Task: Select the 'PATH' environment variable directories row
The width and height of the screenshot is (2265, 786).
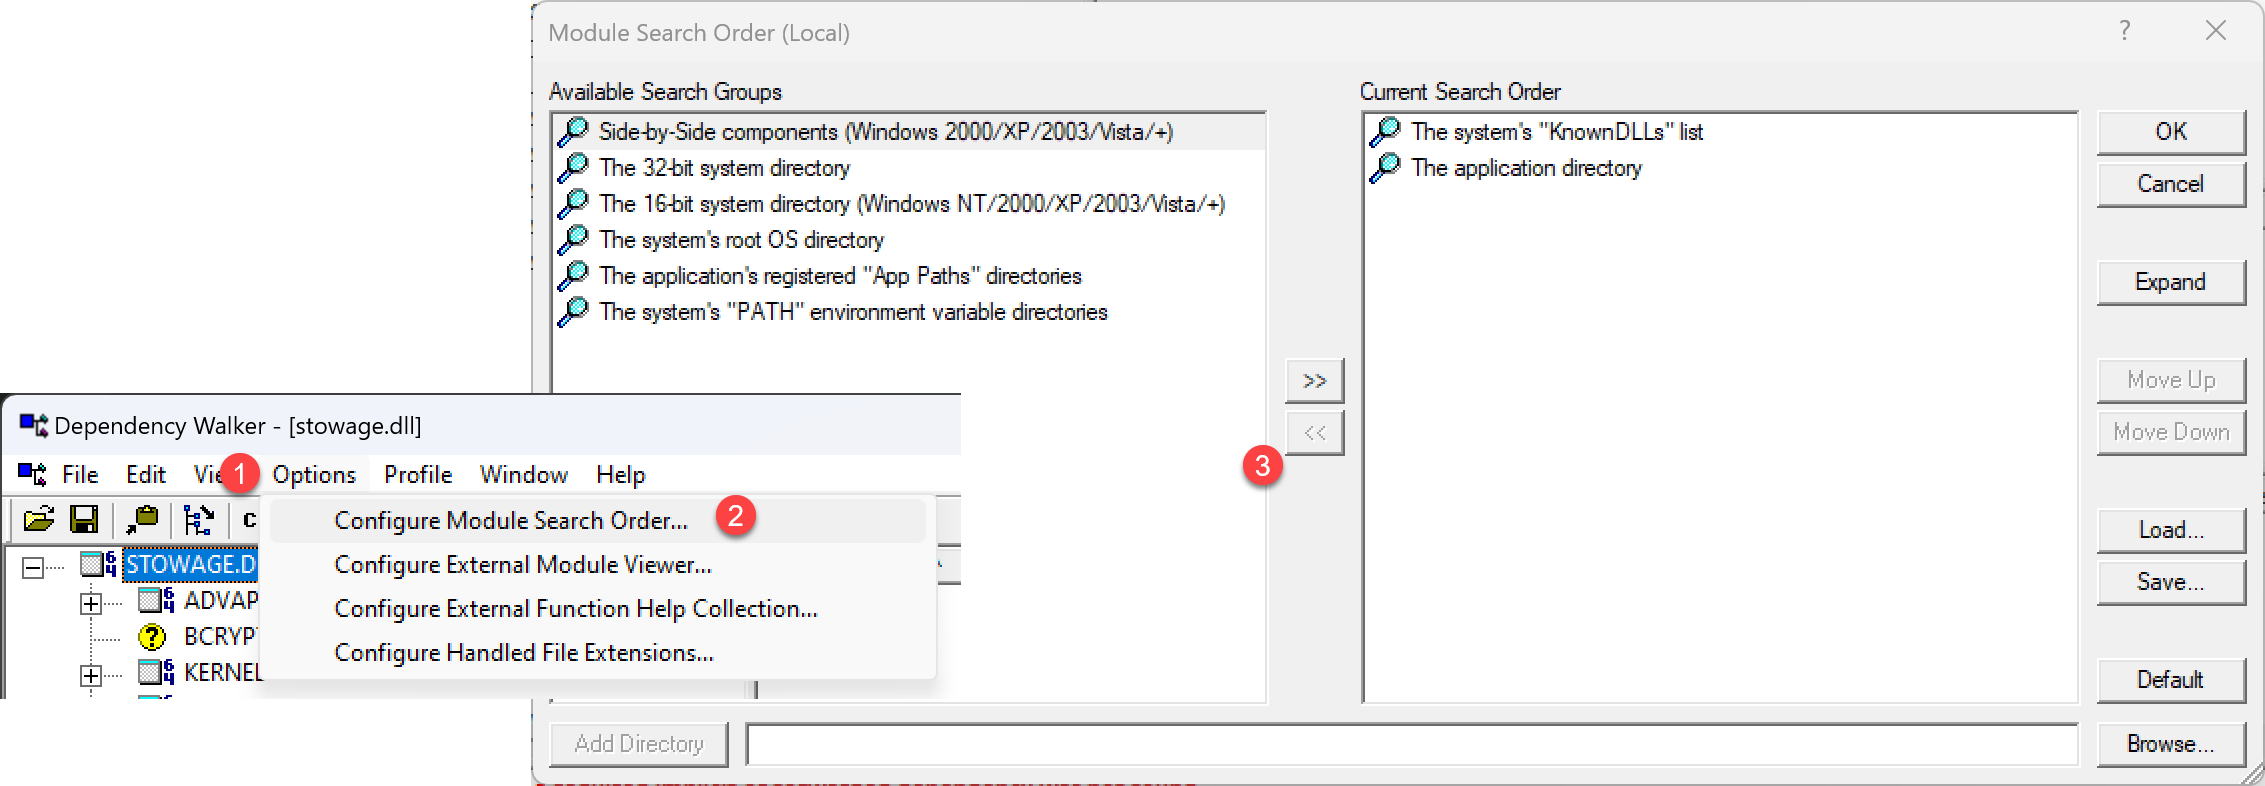Action: pos(910,311)
